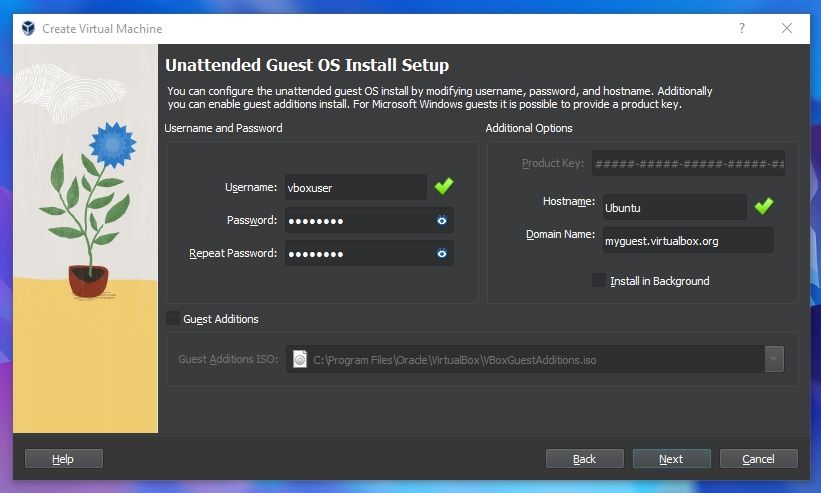Click the Next button
Image resolution: width=821 pixels, height=493 pixels.
point(671,458)
